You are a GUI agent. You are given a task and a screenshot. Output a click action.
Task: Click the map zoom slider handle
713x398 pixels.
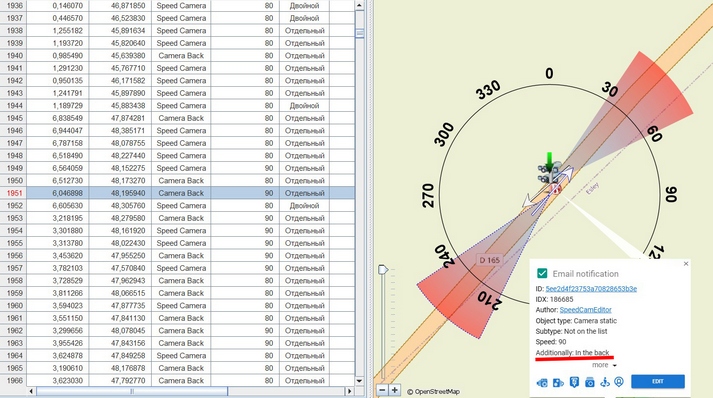383,270
